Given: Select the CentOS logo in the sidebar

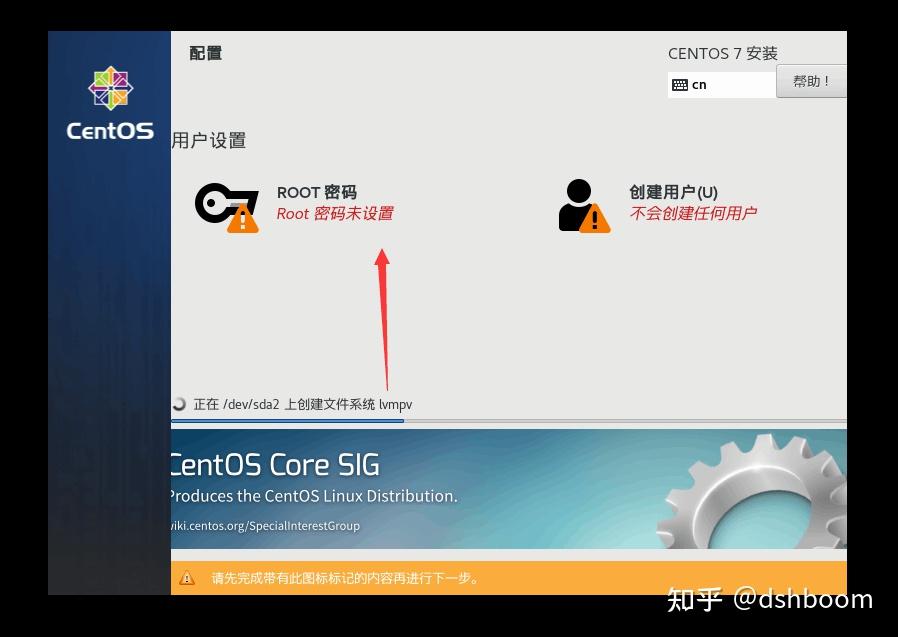Looking at the screenshot, I should (x=109, y=99).
